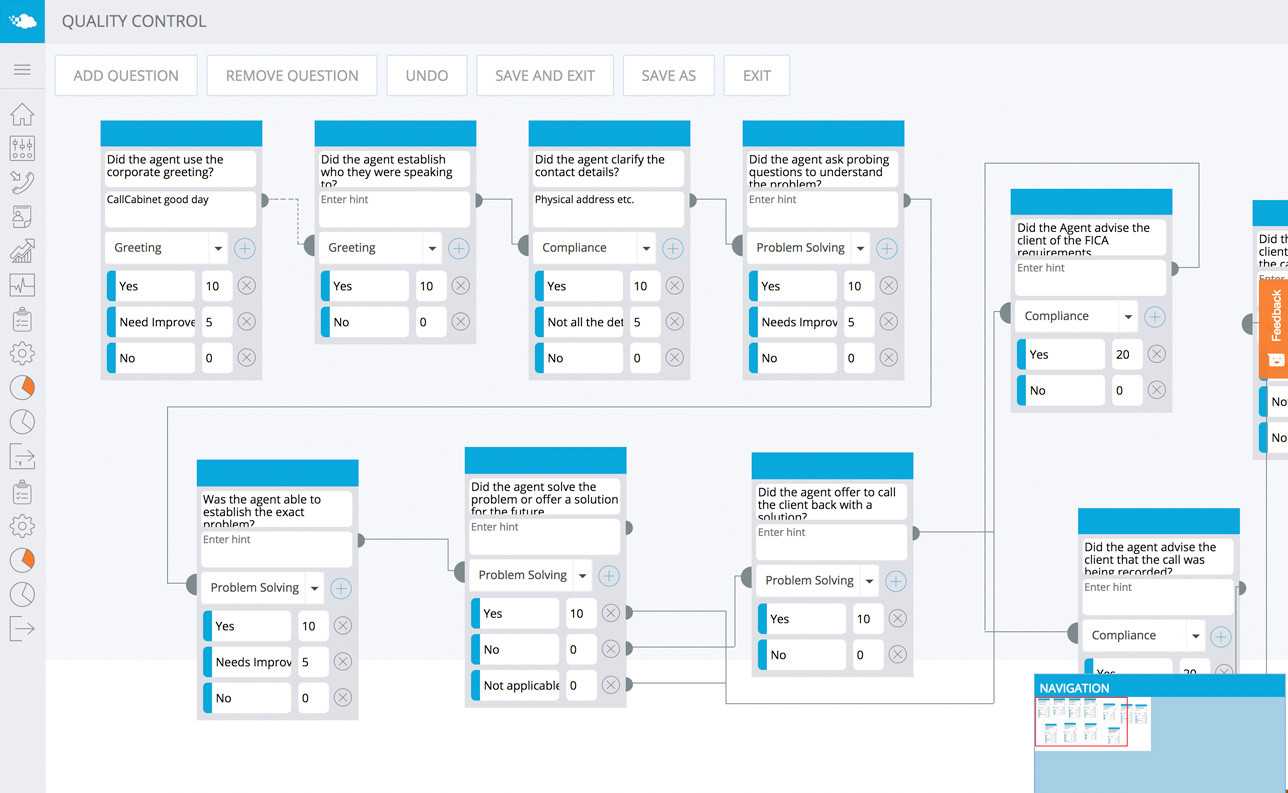The width and height of the screenshot is (1288, 793).
Task: Add answer with plus icon on corporate greeting card
Action: [x=245, y=248]
